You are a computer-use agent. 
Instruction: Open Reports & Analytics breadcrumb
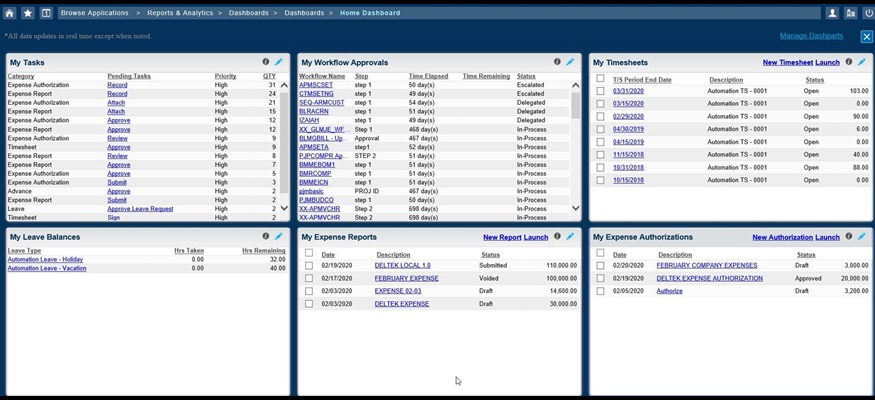point(182,13)
